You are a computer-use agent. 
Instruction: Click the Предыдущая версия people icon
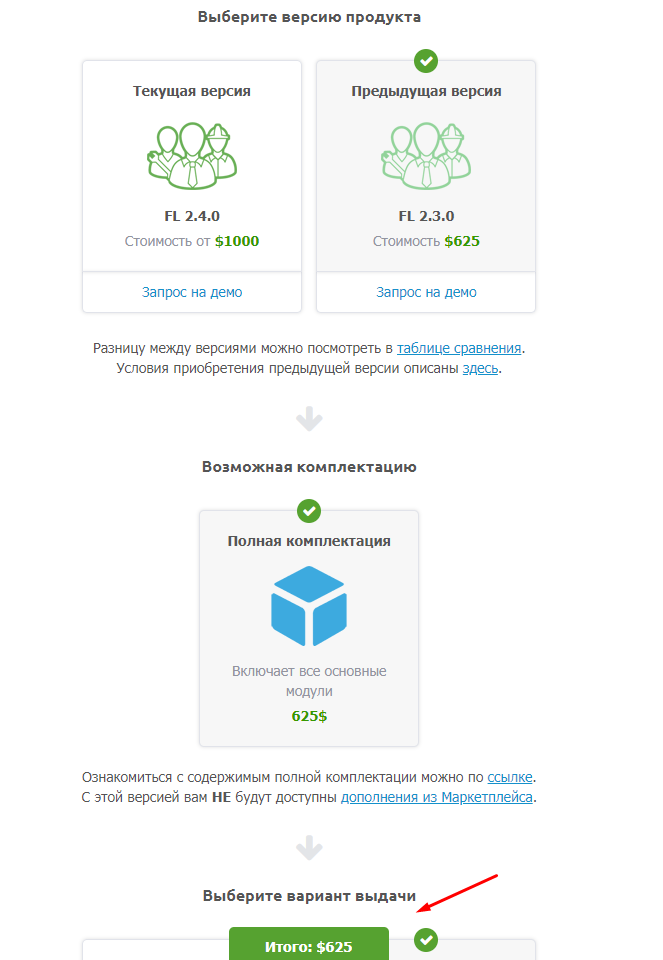coord(426,155)
